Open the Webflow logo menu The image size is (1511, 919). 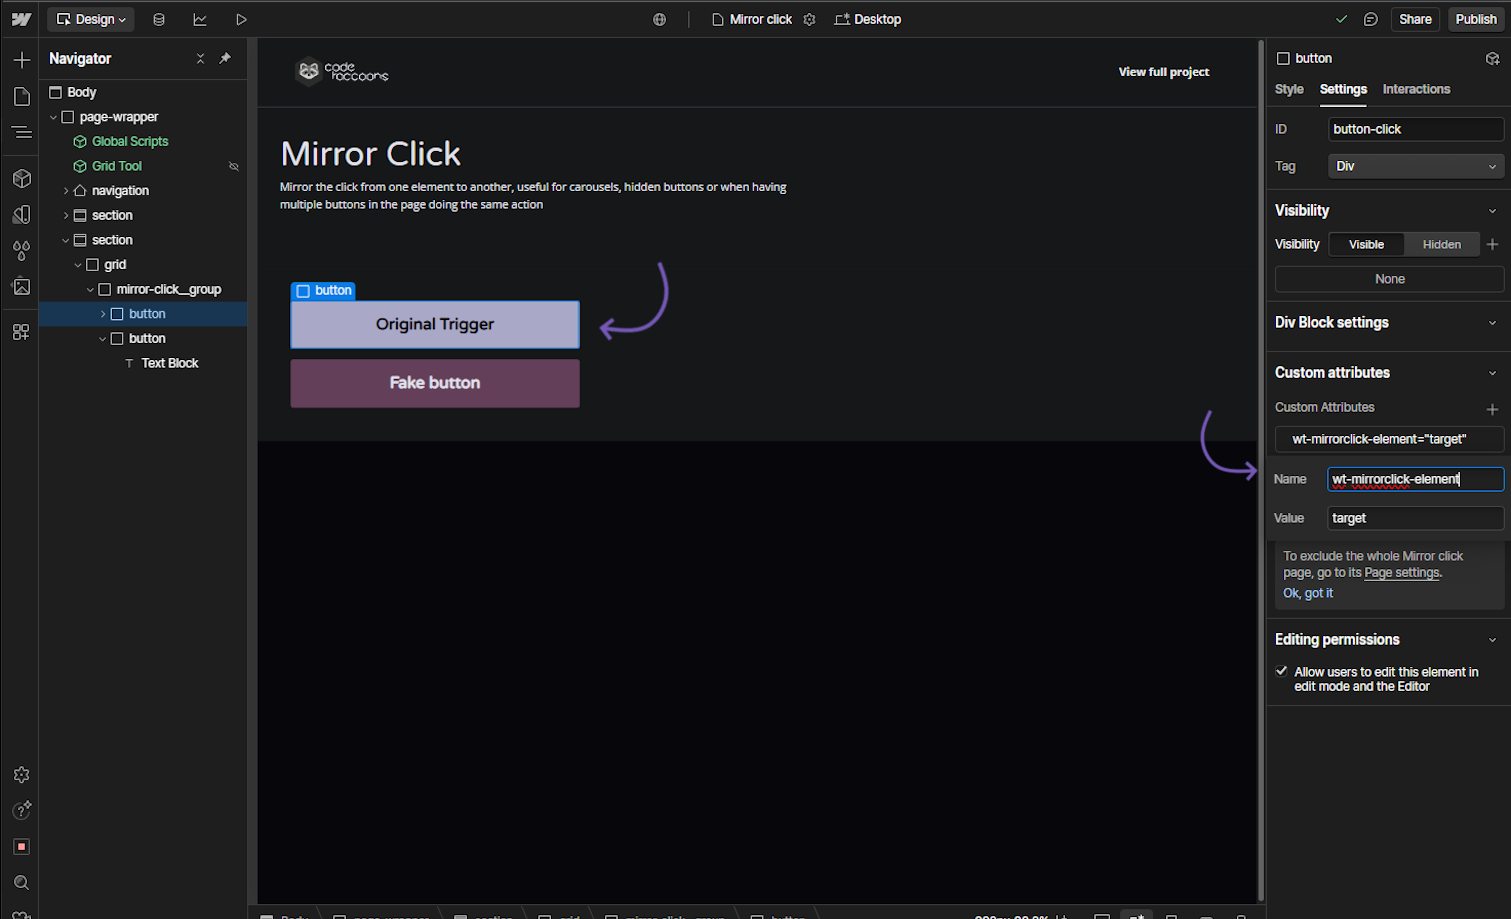coord(21,19)
